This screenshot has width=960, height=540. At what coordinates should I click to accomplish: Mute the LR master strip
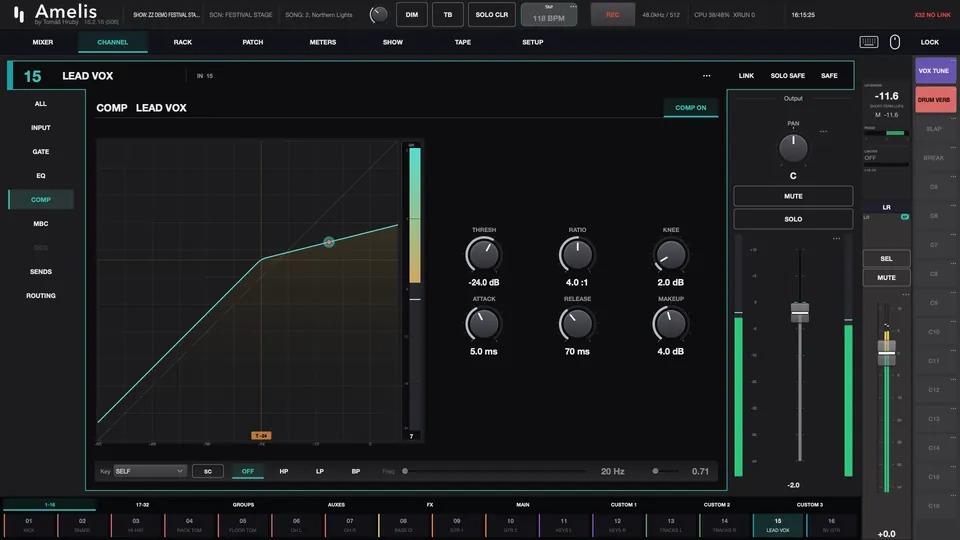[x=886, y=278]
